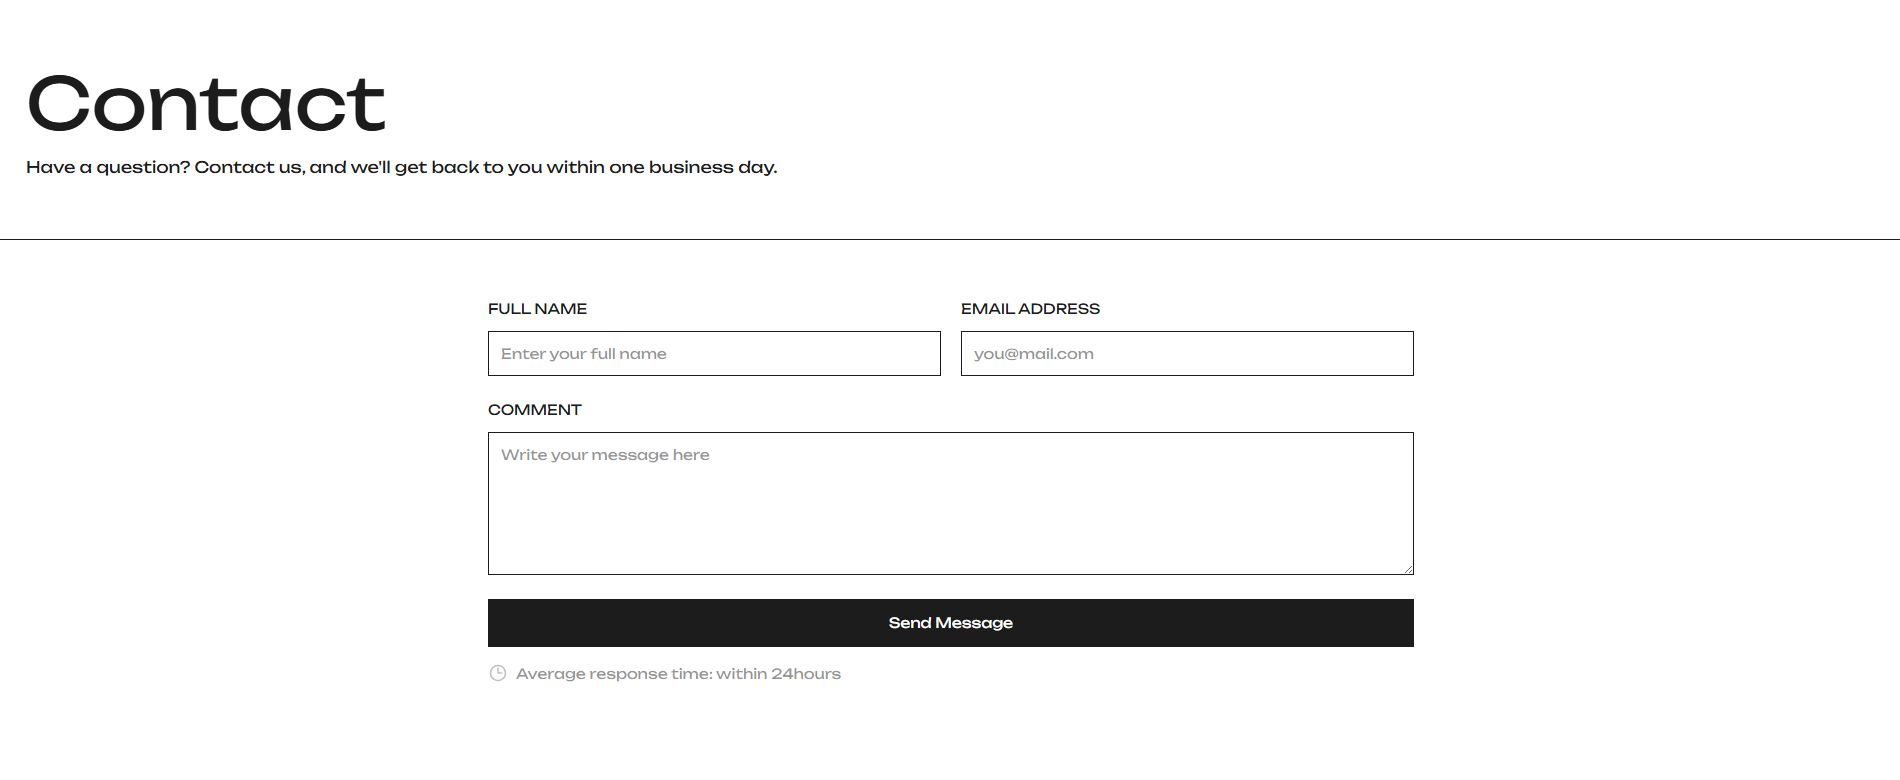Click 'Average response time: within 24hours' text
Viewport: 1900px width, 780px height.
pyautogui.click(x=678, y=674)
